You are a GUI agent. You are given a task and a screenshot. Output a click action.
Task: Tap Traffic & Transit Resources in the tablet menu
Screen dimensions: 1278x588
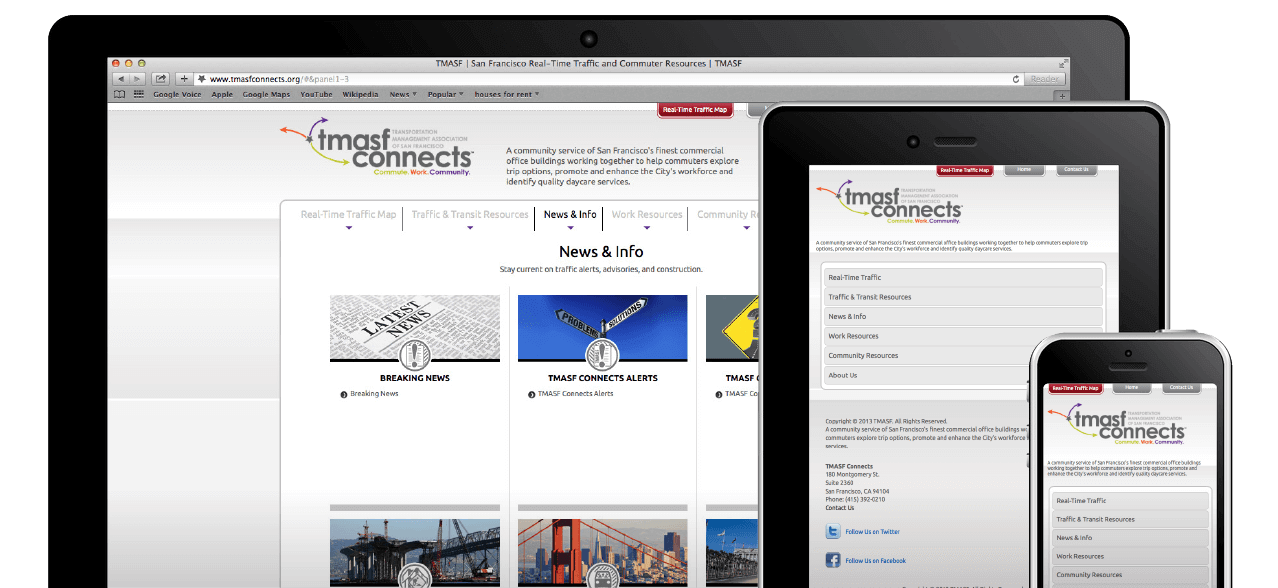963,297
